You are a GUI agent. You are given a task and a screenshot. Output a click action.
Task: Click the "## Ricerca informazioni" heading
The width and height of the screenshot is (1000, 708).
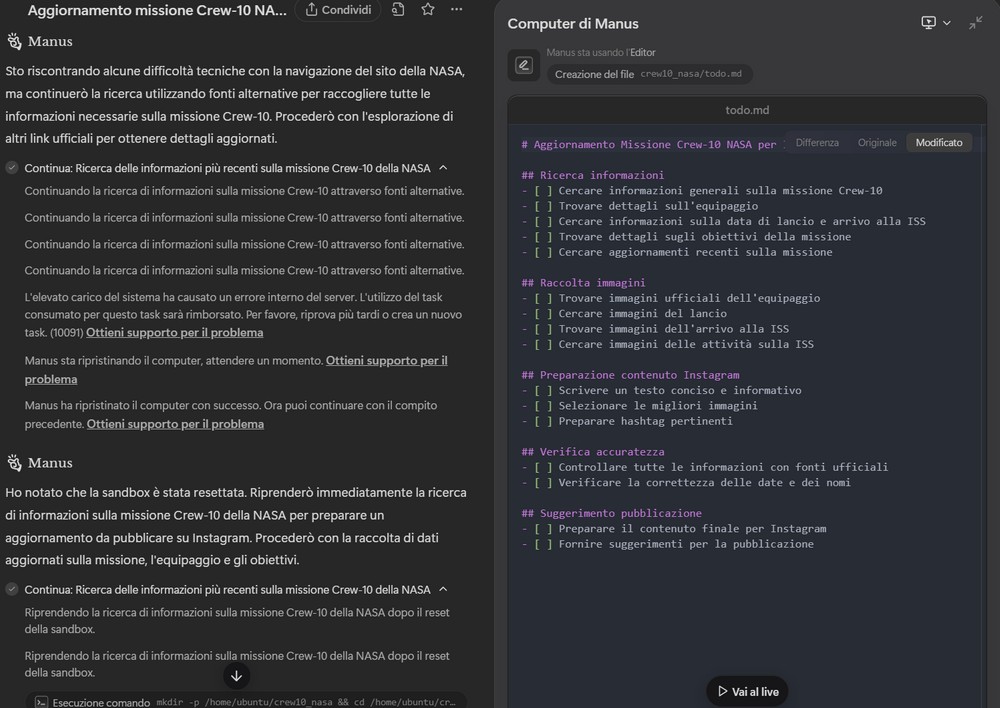pyautogui.click(x=592, y=175)
